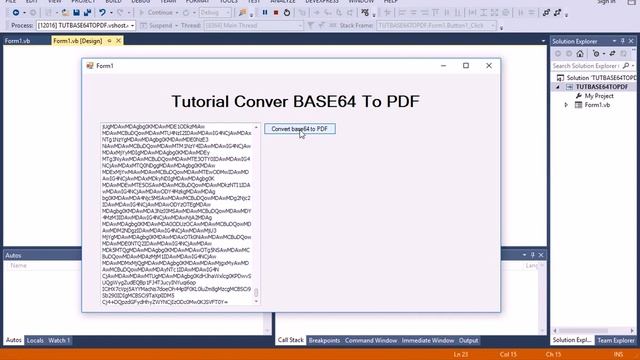Viewport: 640px width, 360px height.
Task: Click the 'INS' status bar indicator
Action: (618, 355)
